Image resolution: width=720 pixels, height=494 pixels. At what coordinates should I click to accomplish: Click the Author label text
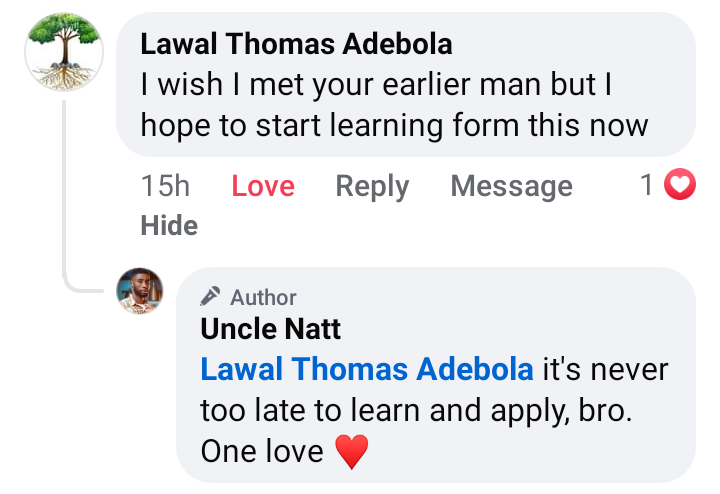coord(263,297)
